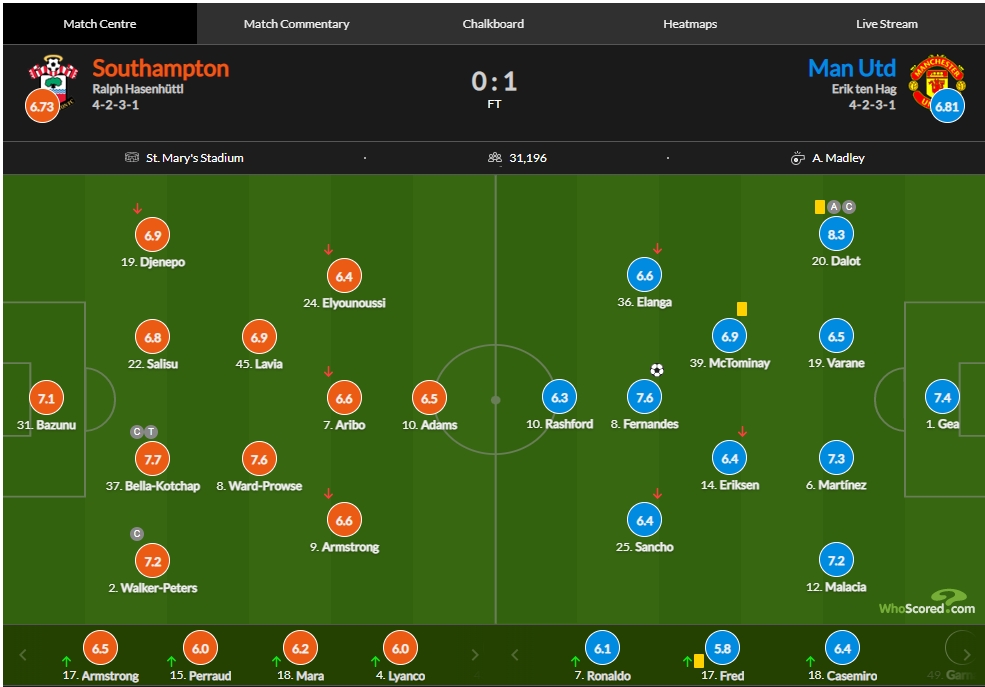The height and width of the screenshot is (687, 985).
Task: Click McTominay's yellow card icon
Action: pyautogui.click(x=742, y=309)
